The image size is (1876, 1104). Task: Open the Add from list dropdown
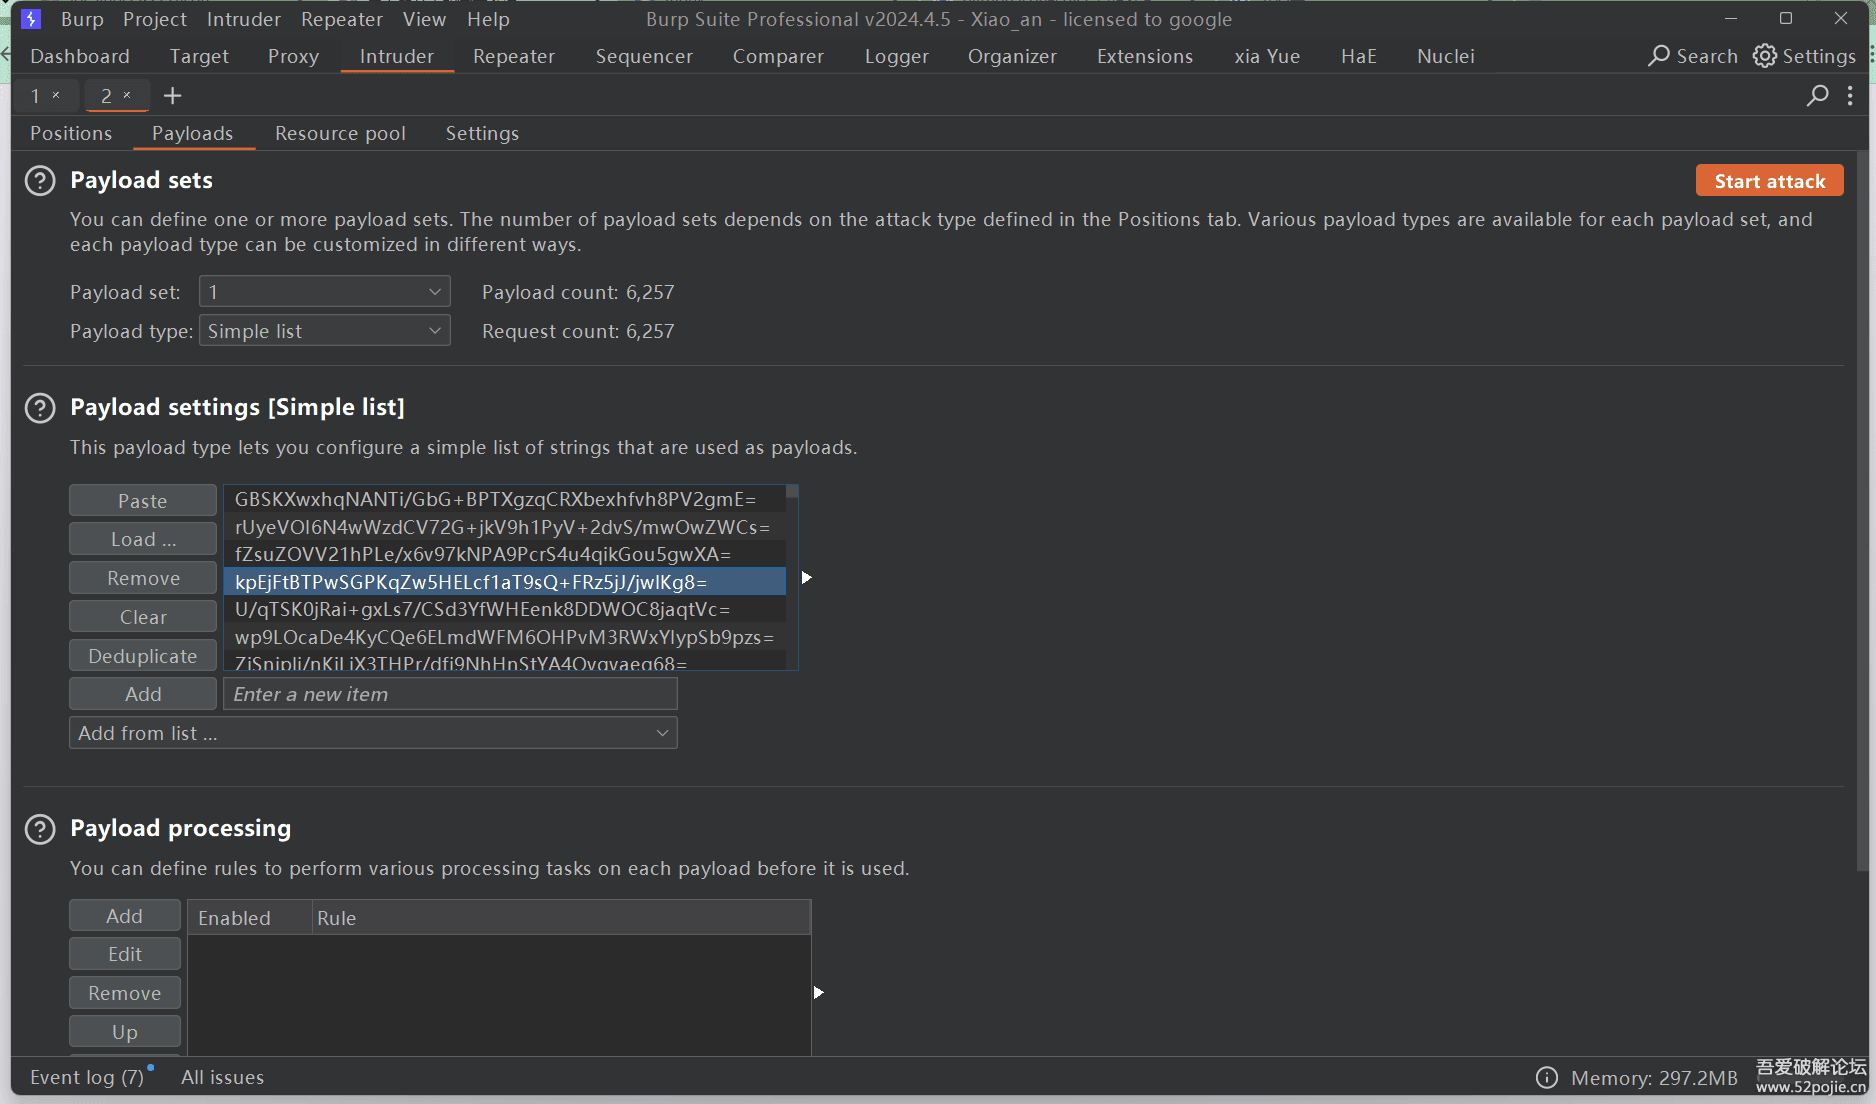[373, 733]
